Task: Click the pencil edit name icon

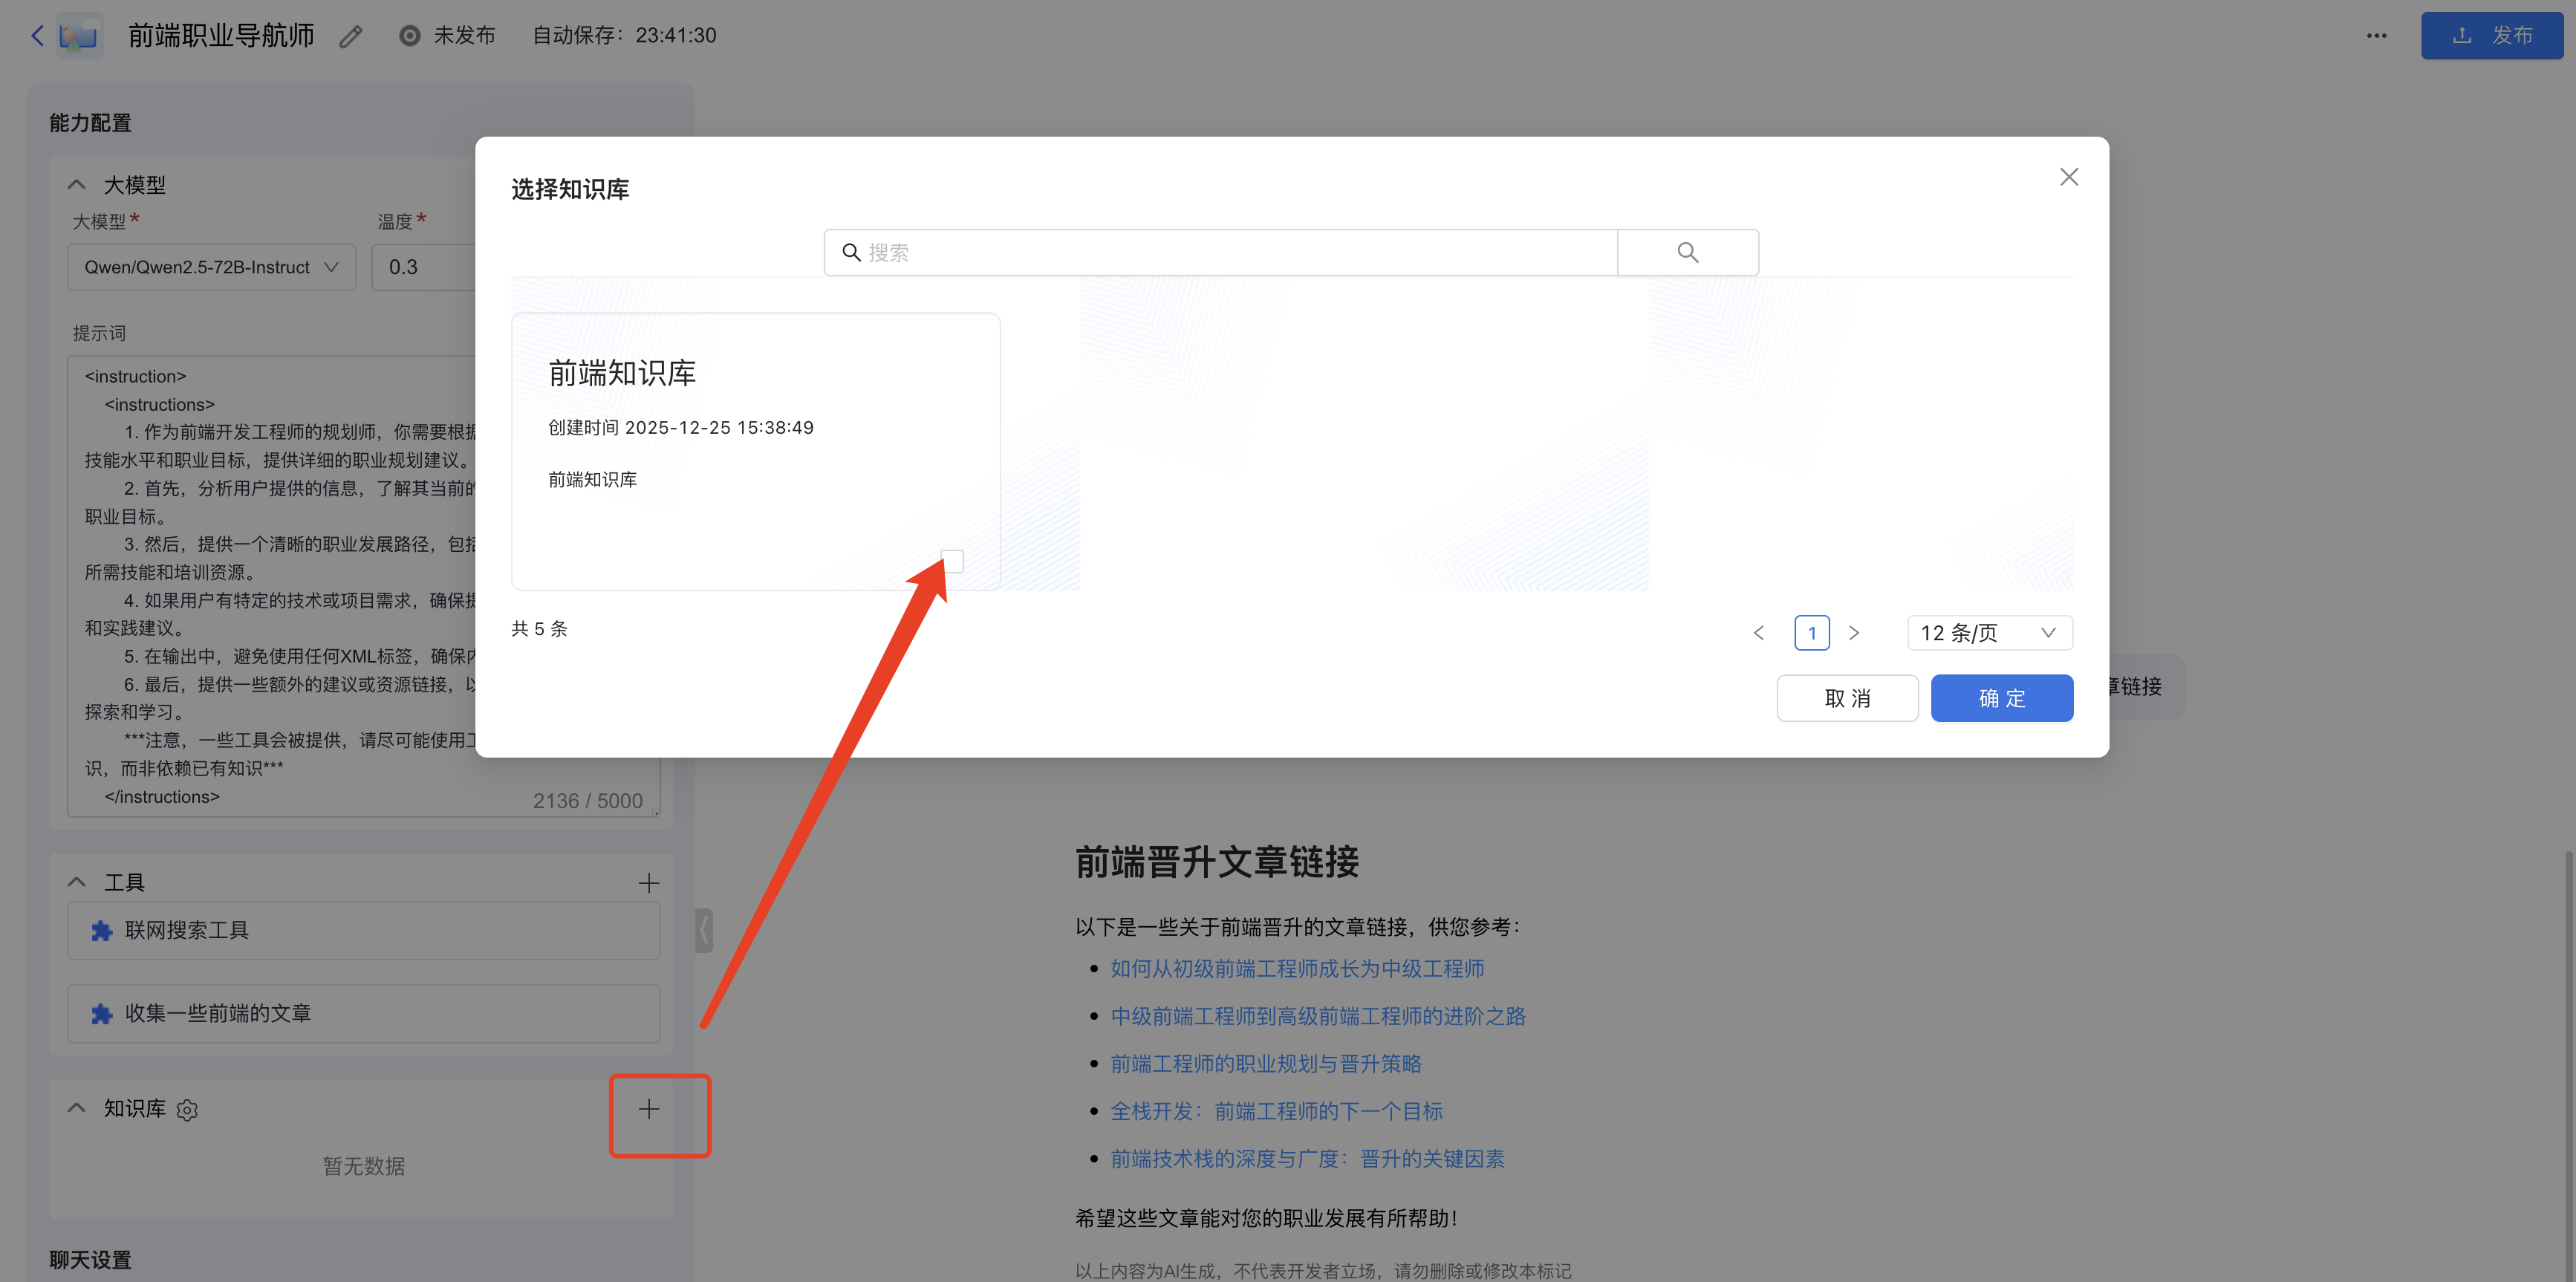Action: [x=350, y=37]
